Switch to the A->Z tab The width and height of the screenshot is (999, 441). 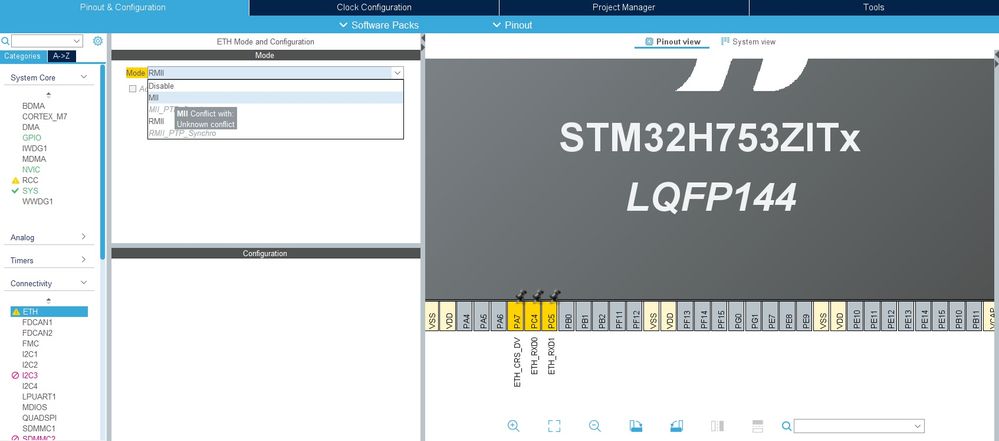pos(62,56)
